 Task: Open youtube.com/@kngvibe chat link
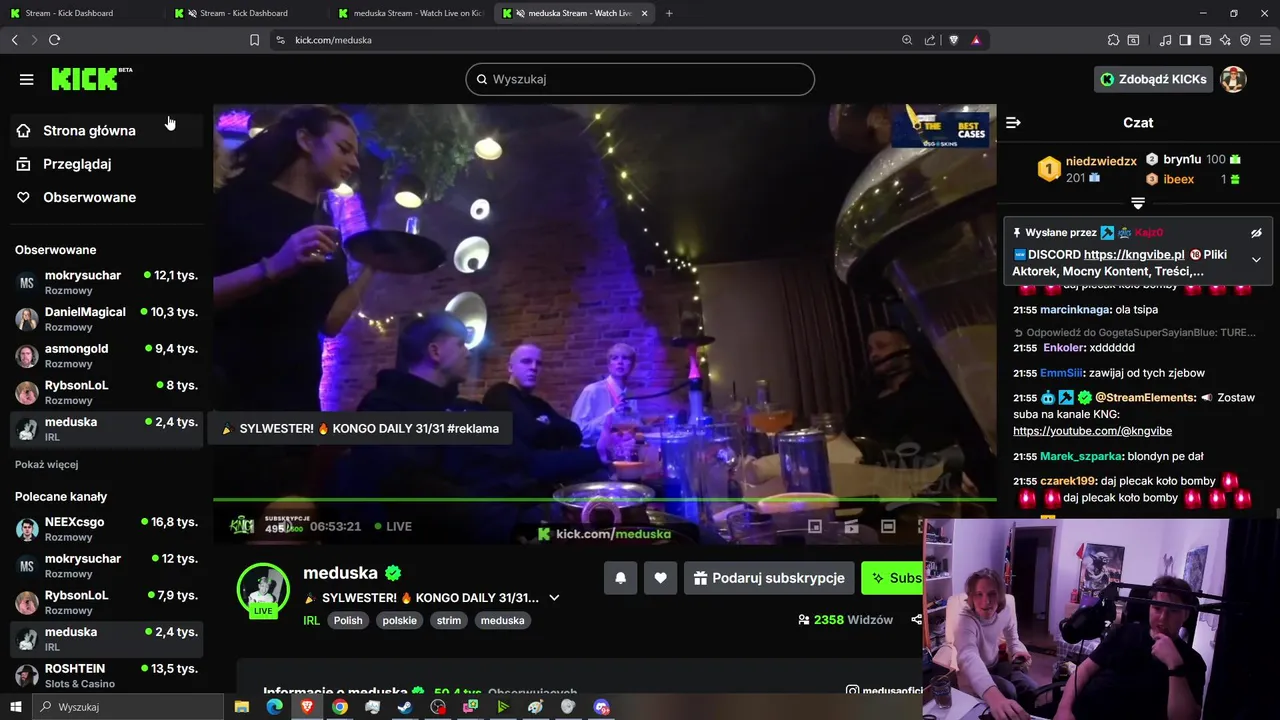[x=1092, y=431]
